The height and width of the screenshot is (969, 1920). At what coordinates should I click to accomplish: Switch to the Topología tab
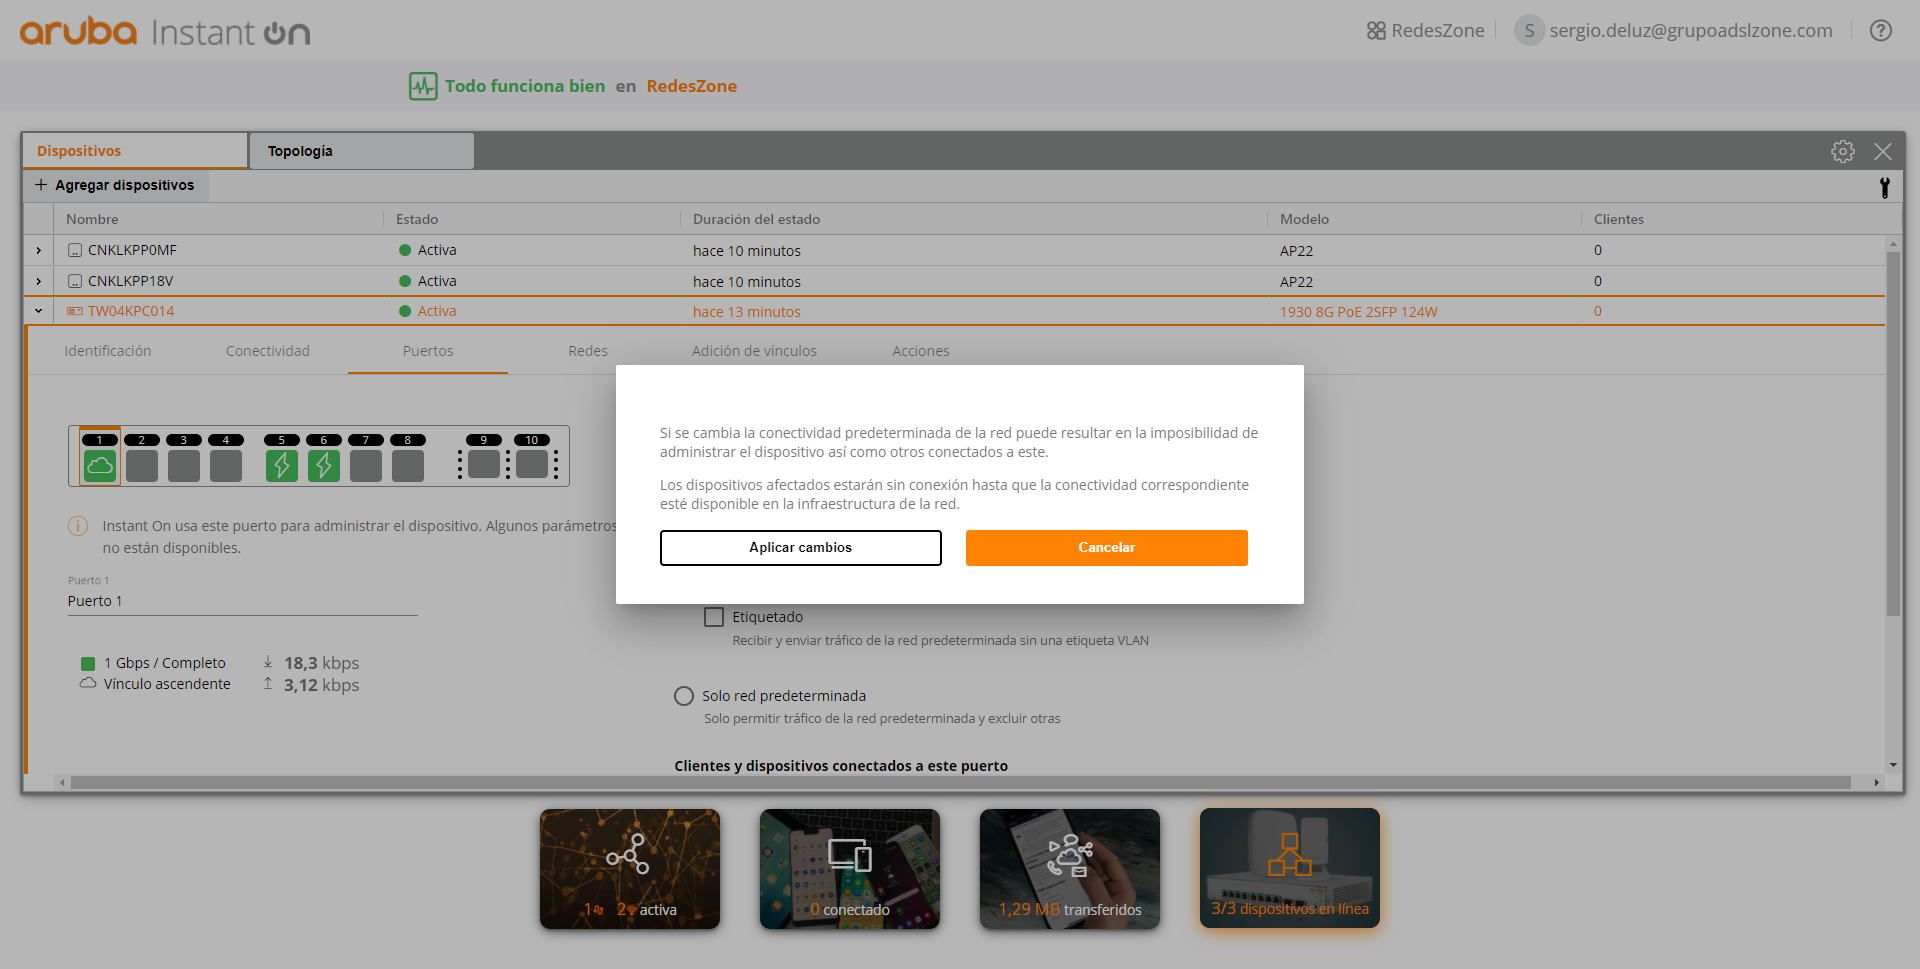[x=361, y=151]
